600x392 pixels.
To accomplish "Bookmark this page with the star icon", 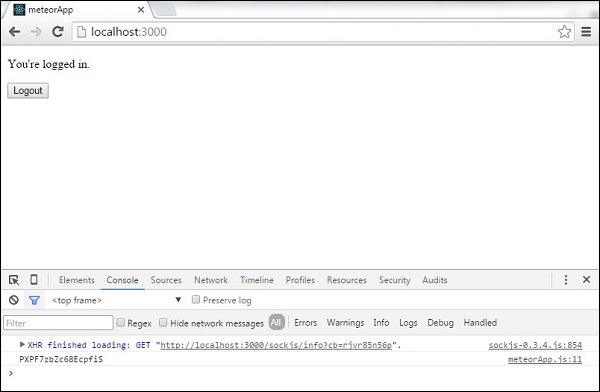I will (x=564, y=32).
